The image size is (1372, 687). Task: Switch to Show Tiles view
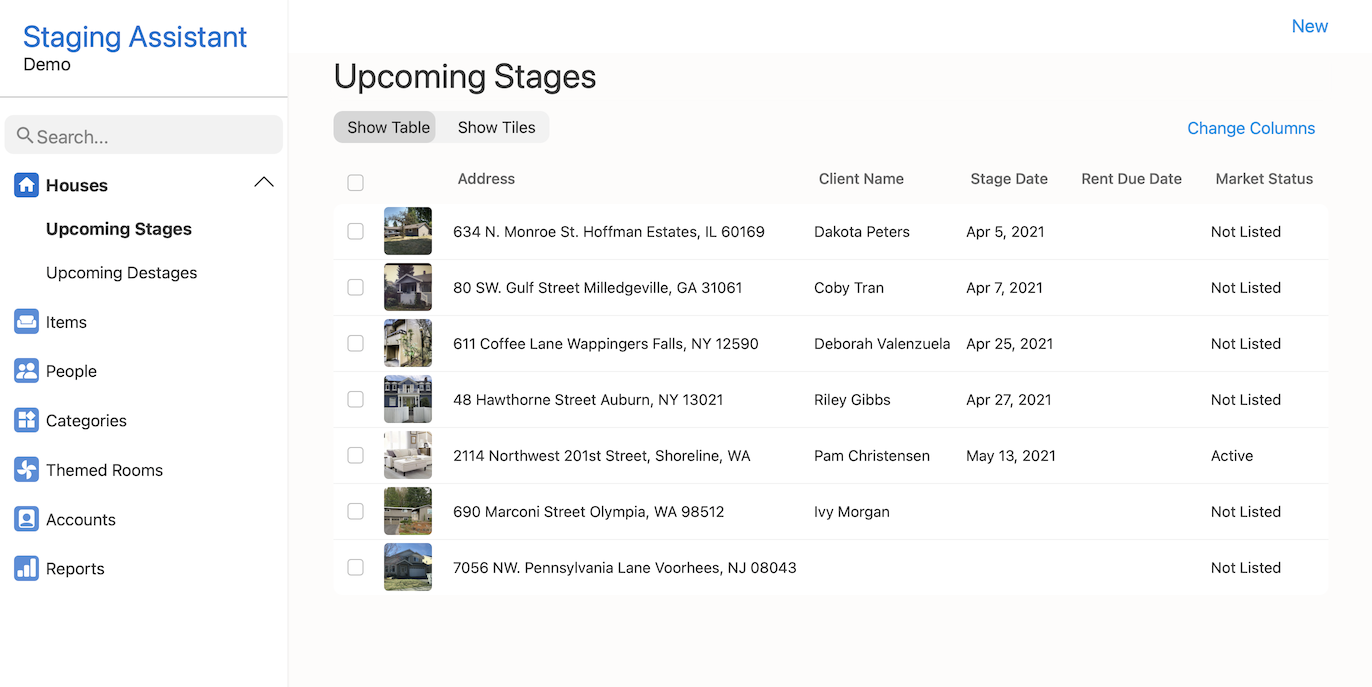click(x=496, y=127)
